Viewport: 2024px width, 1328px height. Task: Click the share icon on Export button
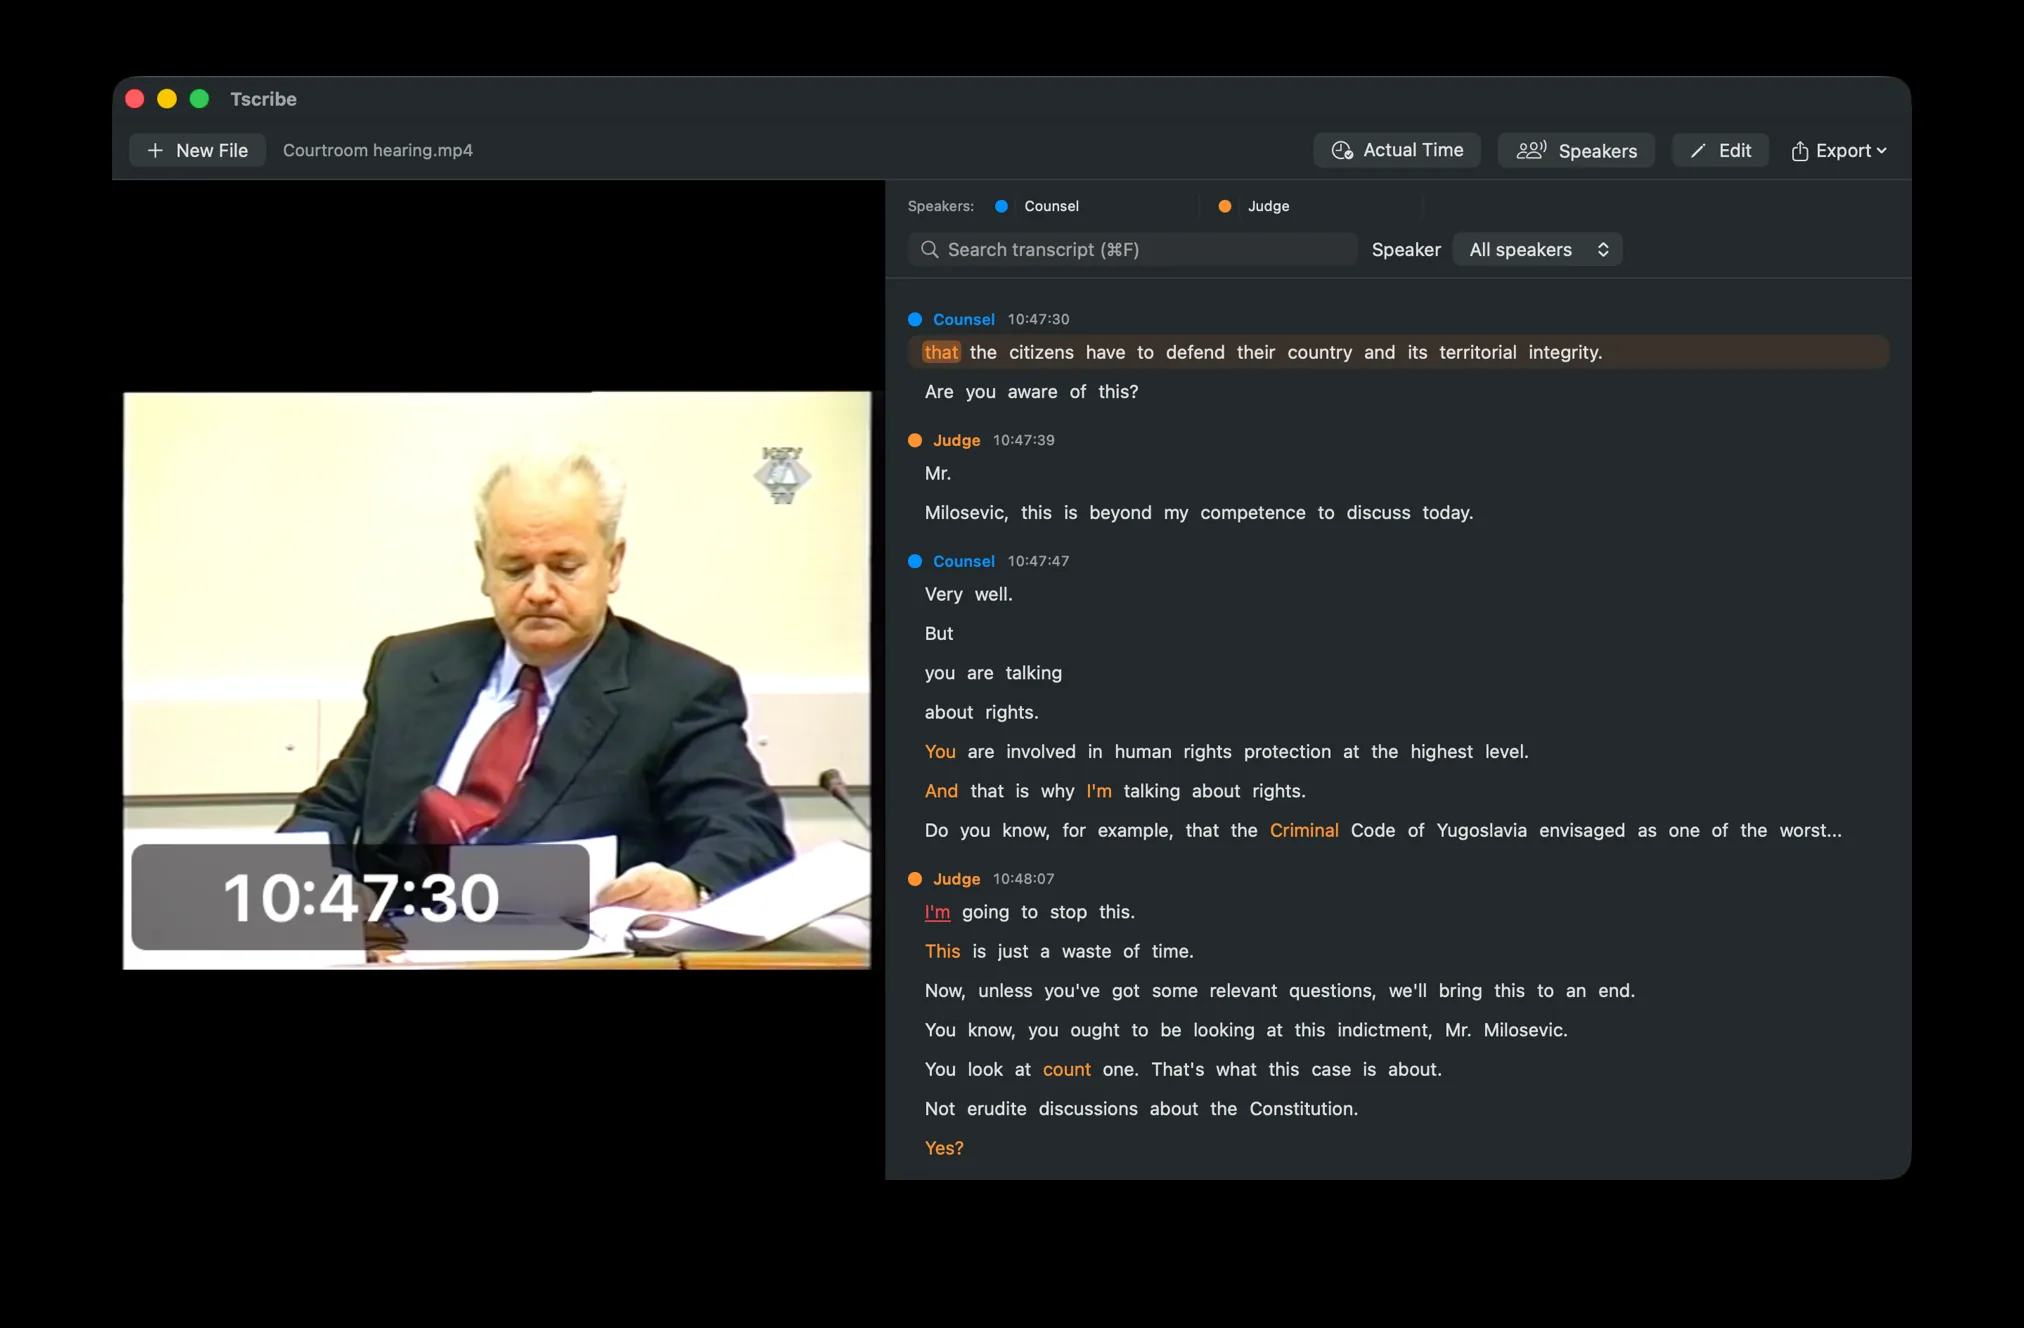click(x=1799, y=150)
